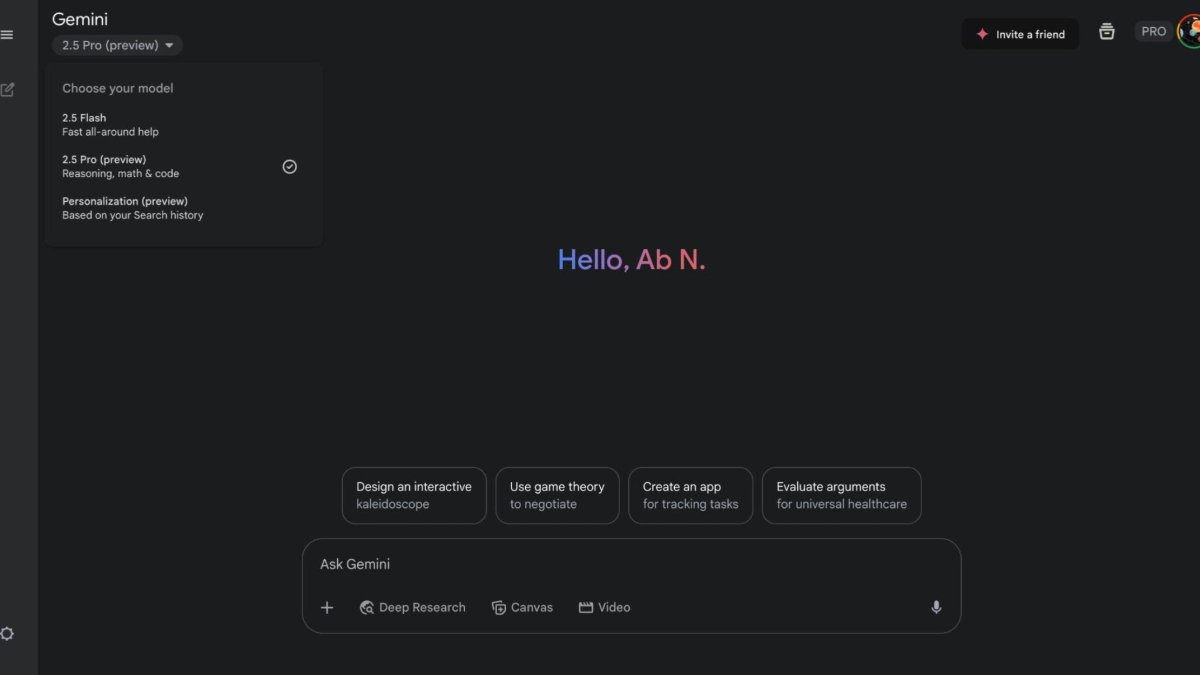Pick the Design an interactive kaleidoscope suggestion
This screenshot has width=1200, height=675.
tap(414, 495)
